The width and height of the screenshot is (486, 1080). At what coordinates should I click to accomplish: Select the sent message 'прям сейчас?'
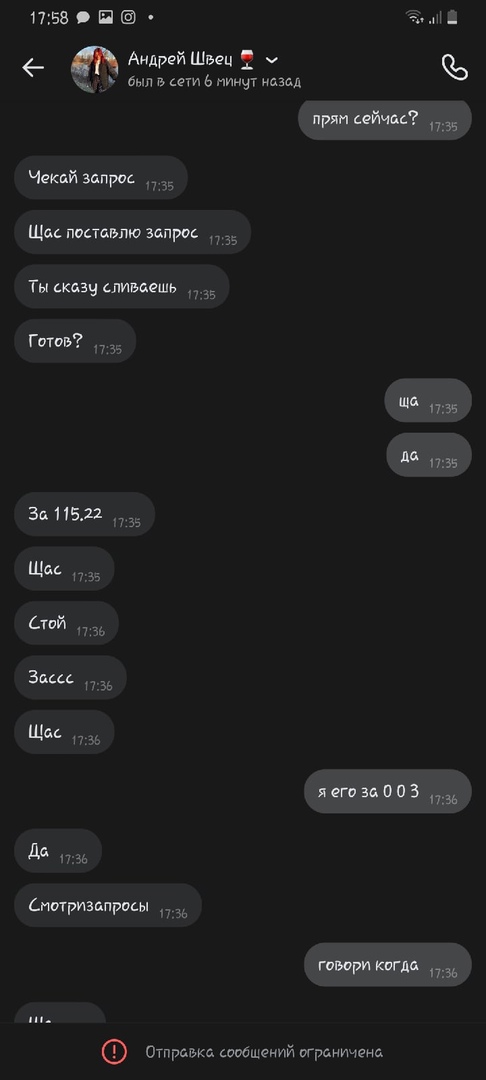pyautogui.click(x=385, y=119)
